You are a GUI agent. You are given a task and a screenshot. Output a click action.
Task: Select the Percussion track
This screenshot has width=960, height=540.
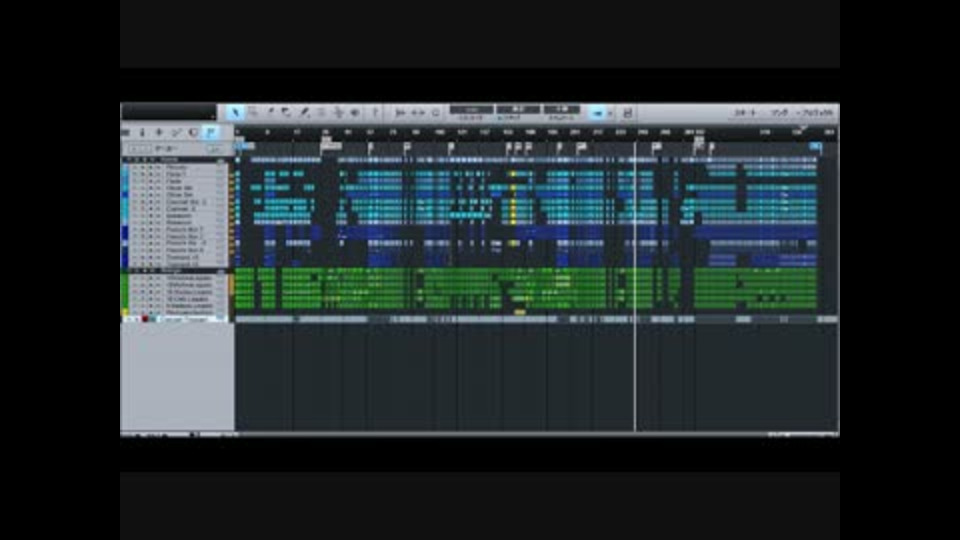(189, 312)
